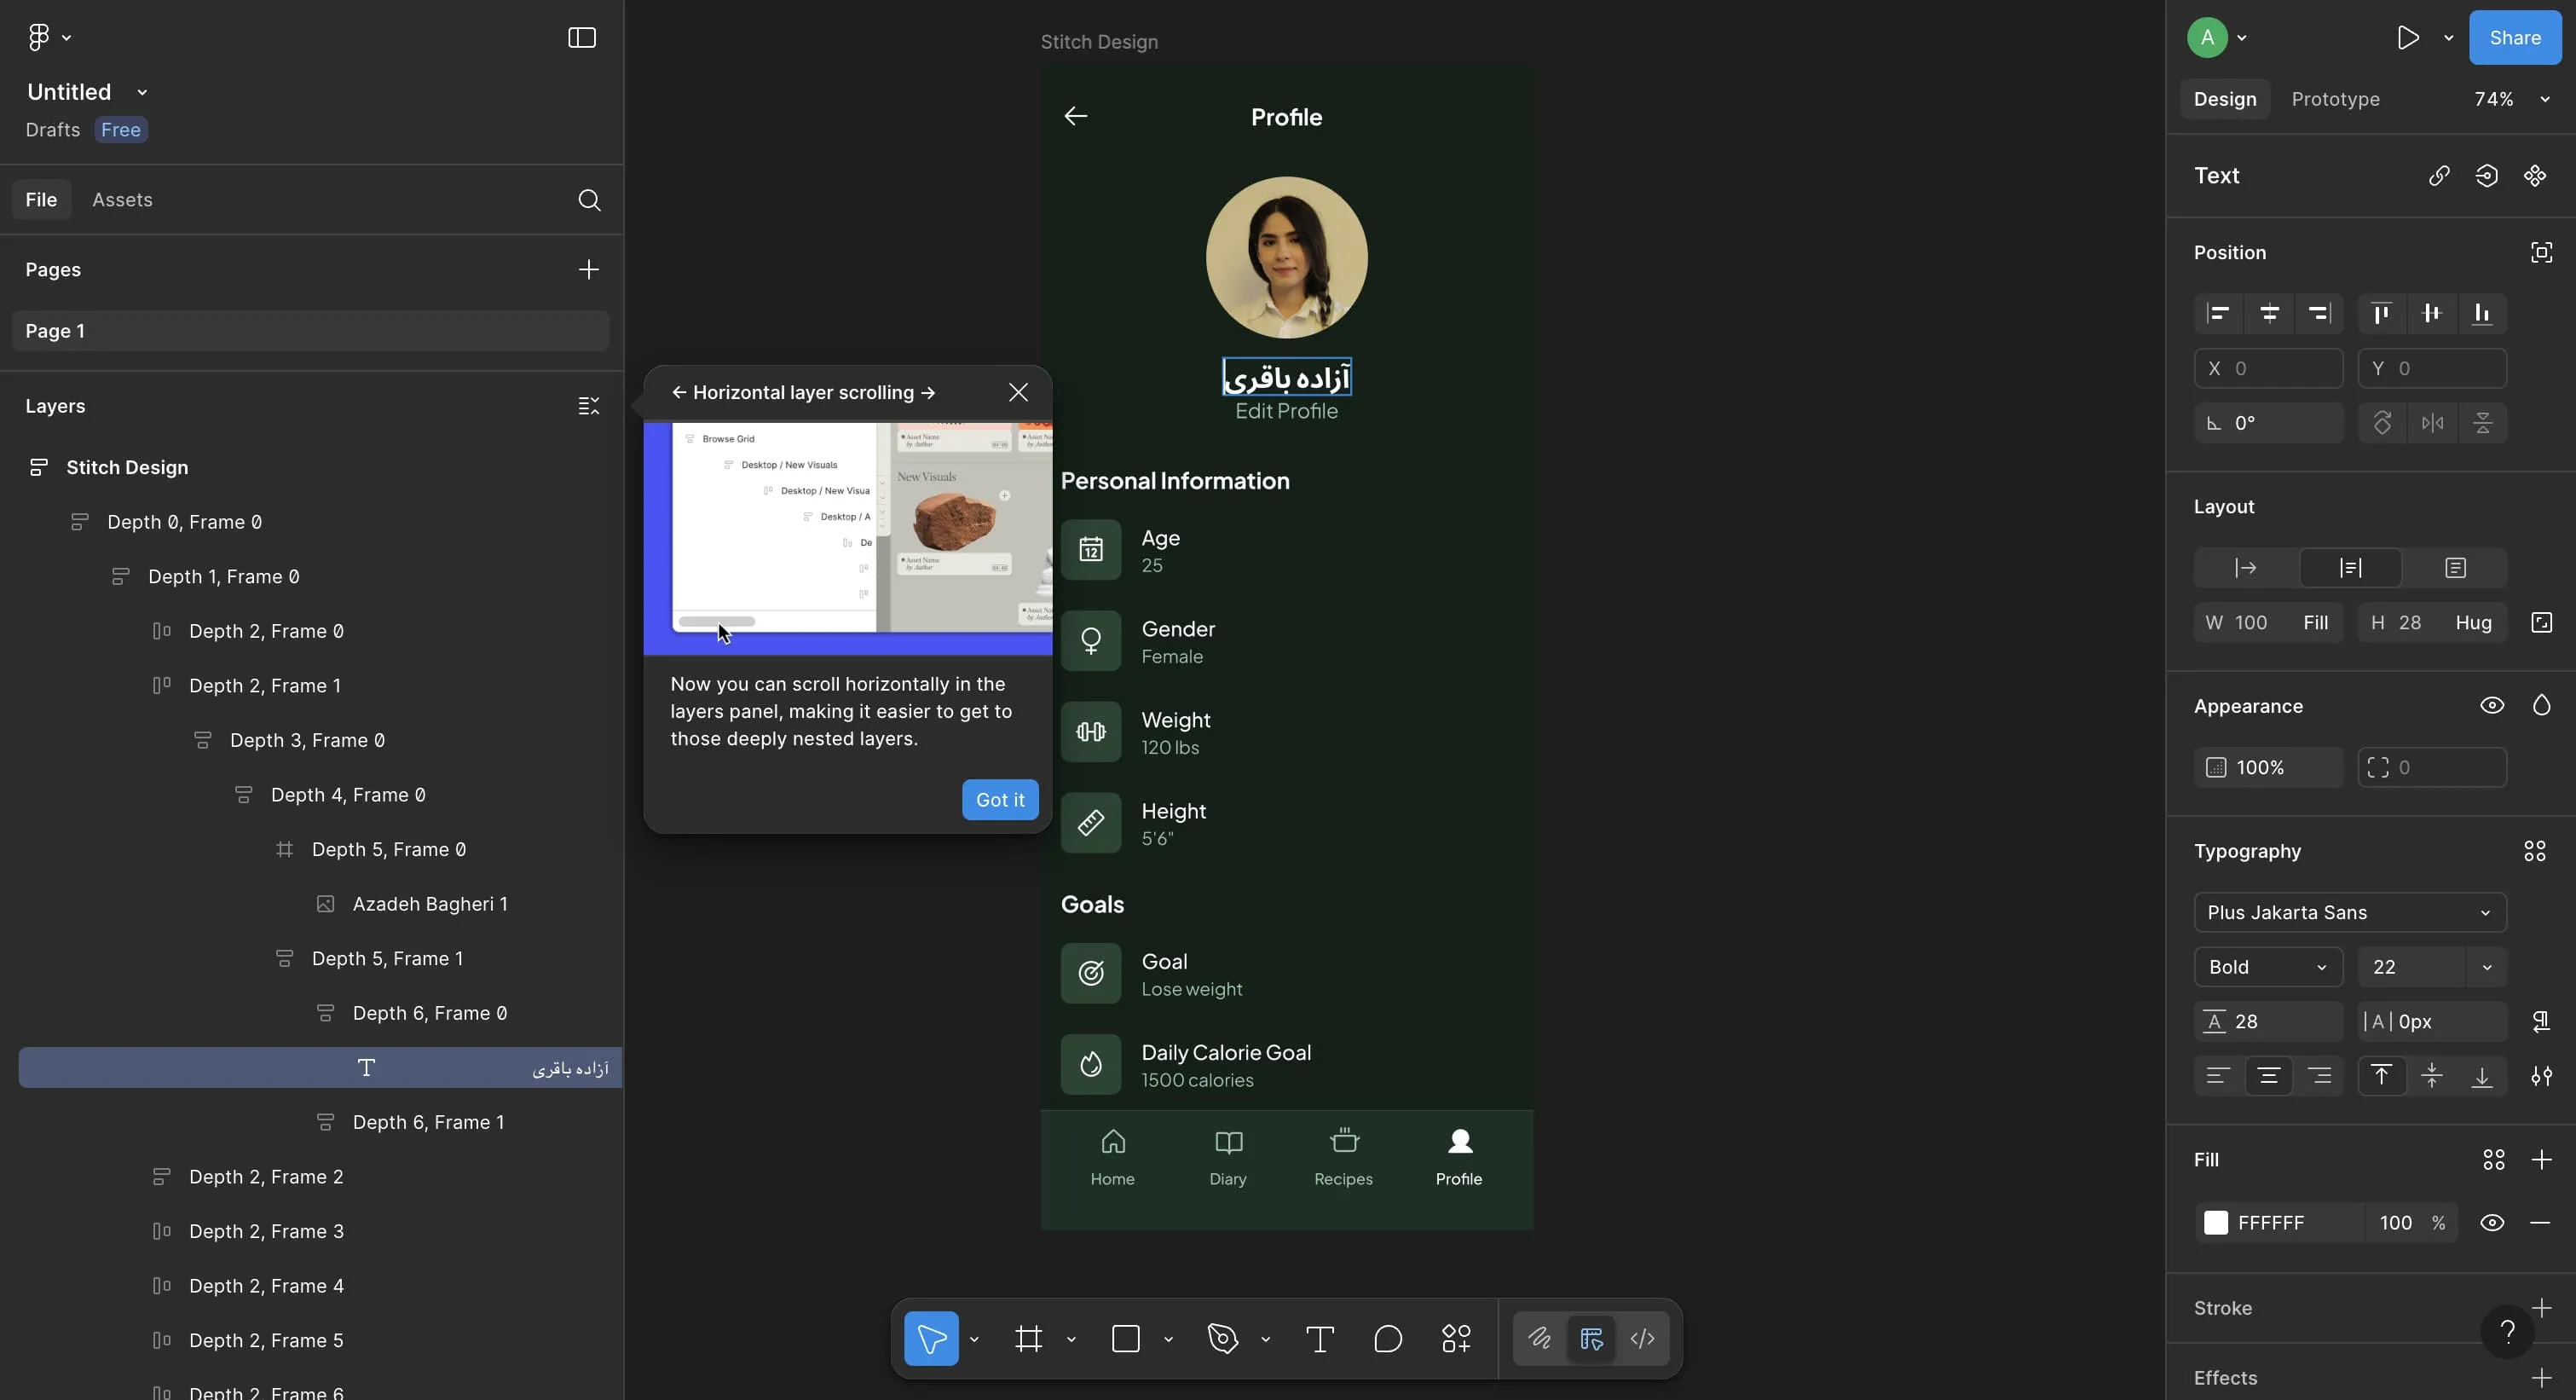The width and height of the screenshot is (2576, 1400).
Task: Toggle Appearance visibility eye icon
Action: point(2492,706)
